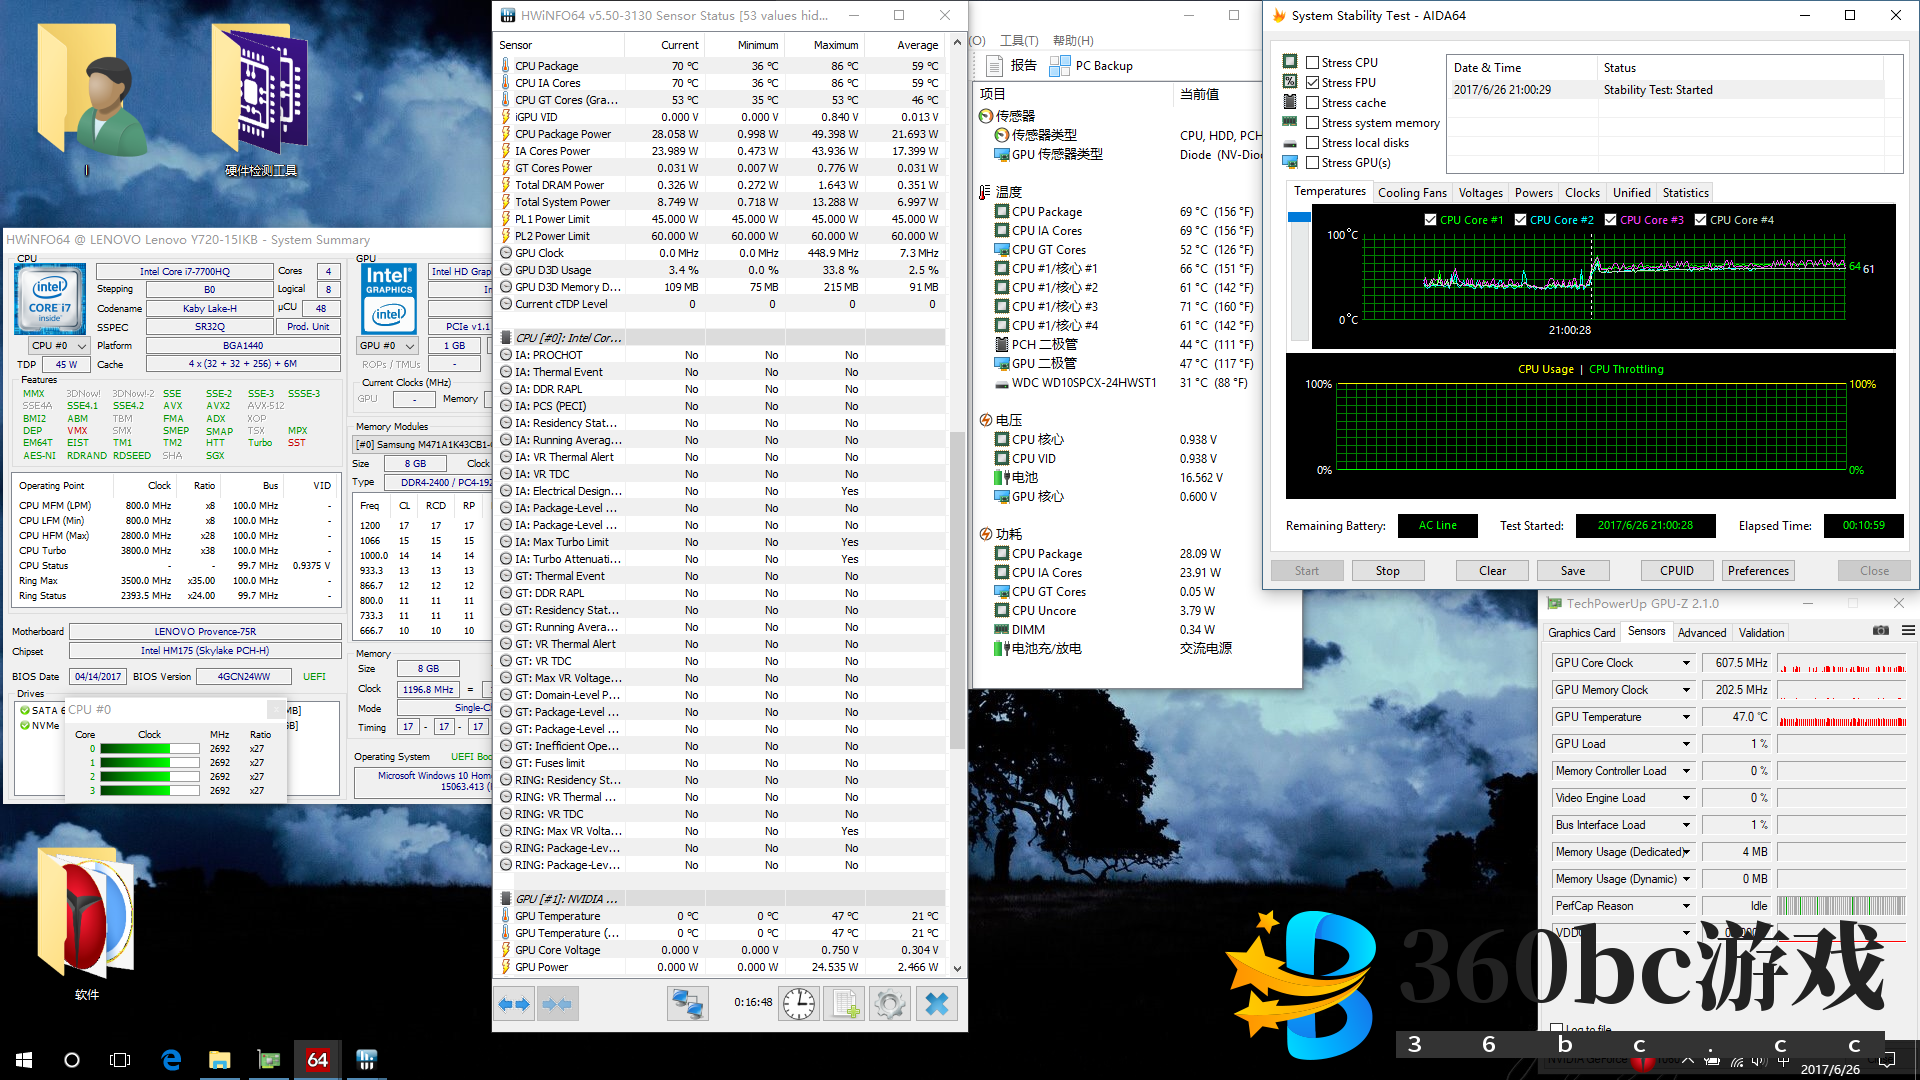Click HWiNFO sensor list vertical scrollbar
1920x1080 pixels.
tap(957, 590)
